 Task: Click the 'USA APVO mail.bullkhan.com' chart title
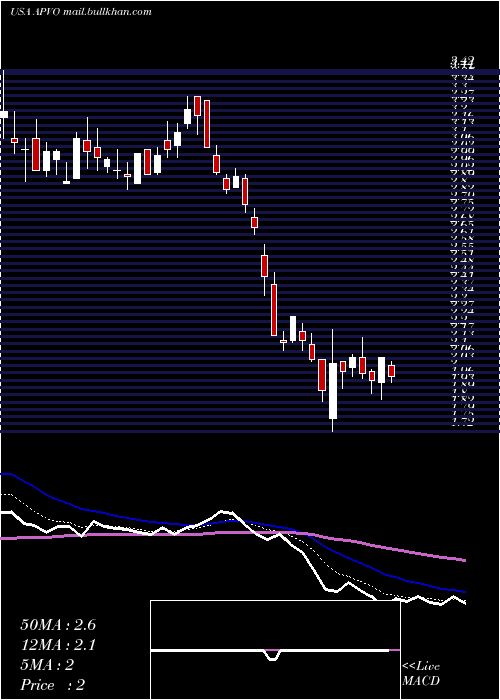(x=80, y=12)
